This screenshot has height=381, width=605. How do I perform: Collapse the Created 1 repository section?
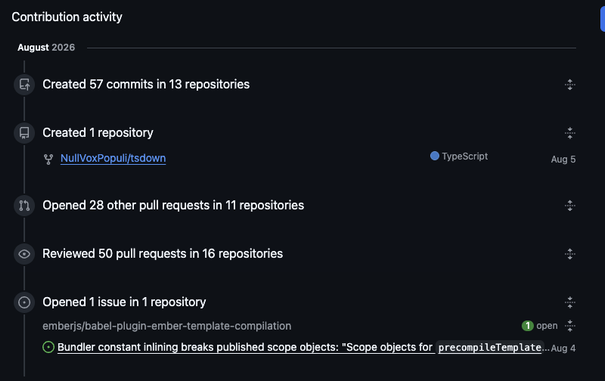tap(570, 133)
